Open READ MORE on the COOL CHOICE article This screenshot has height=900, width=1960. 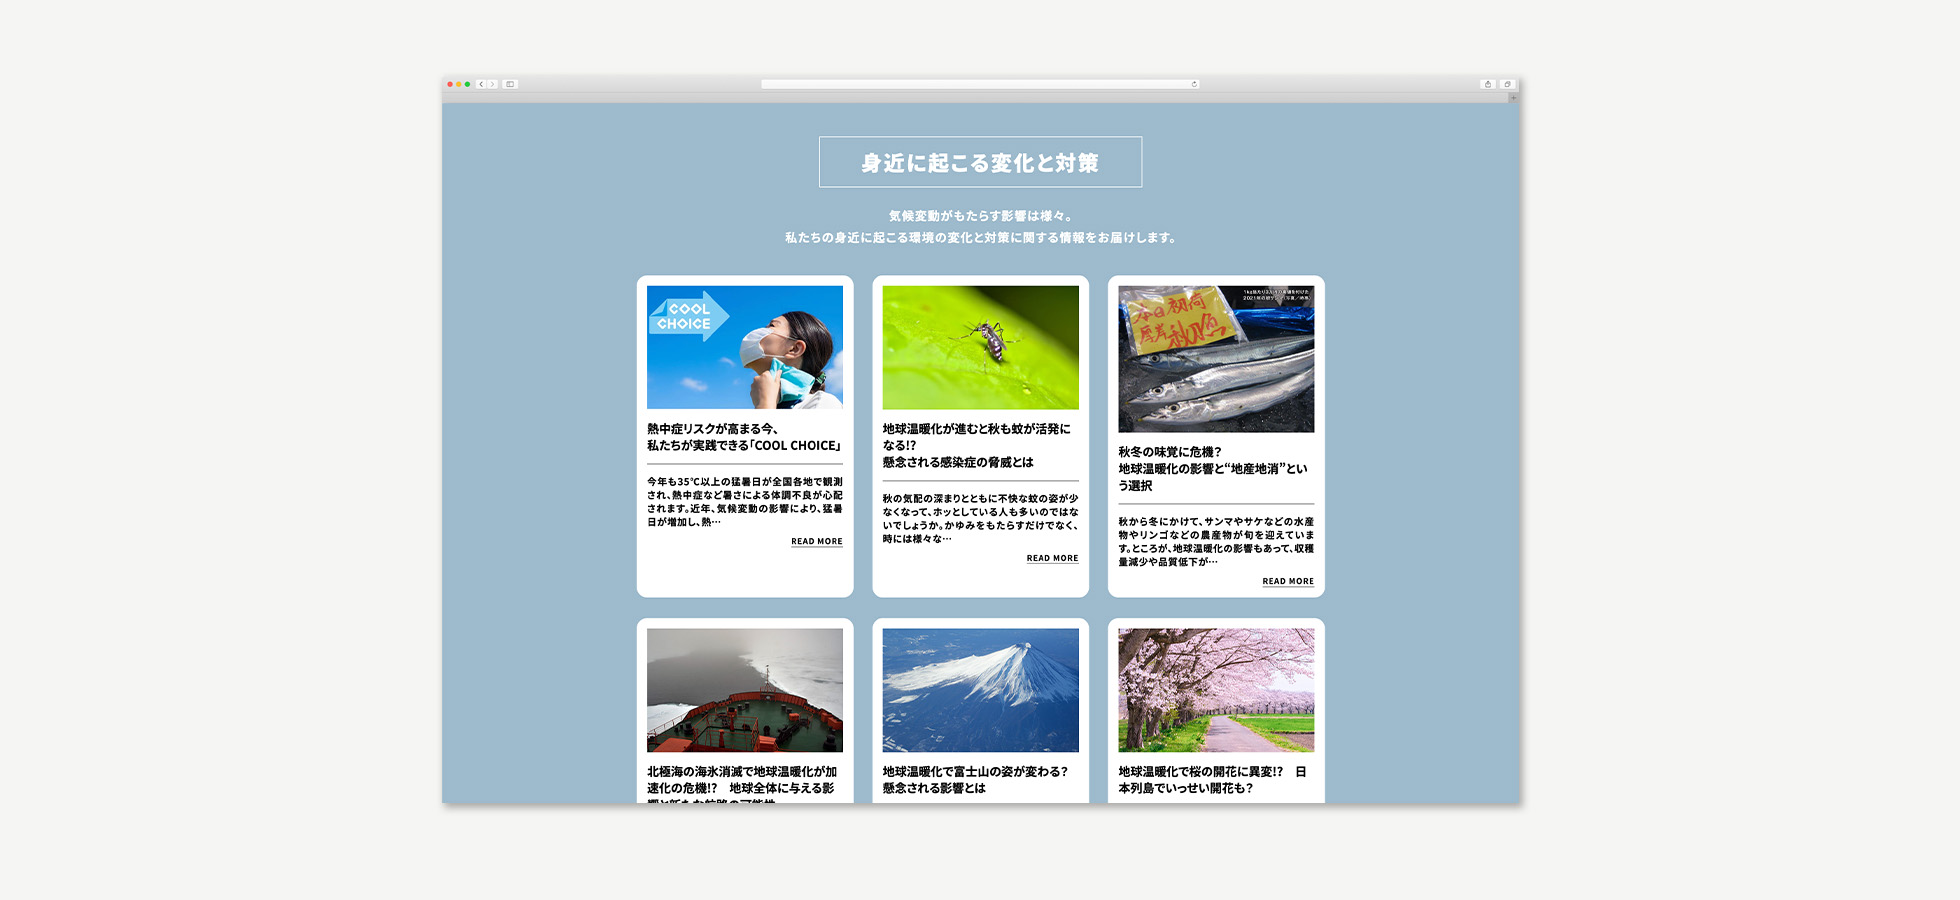(x=817, y=542)
